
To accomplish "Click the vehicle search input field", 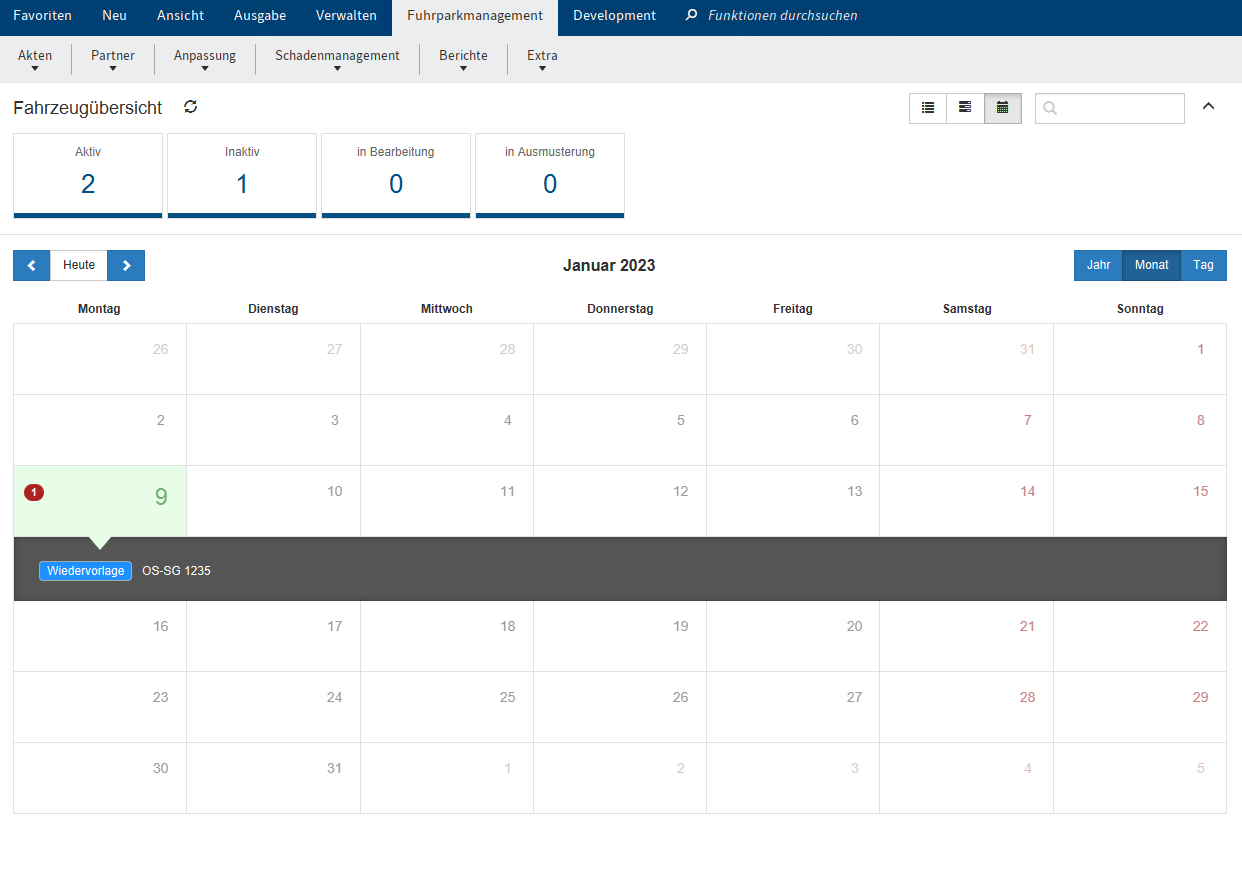I will coord(1120,108).
